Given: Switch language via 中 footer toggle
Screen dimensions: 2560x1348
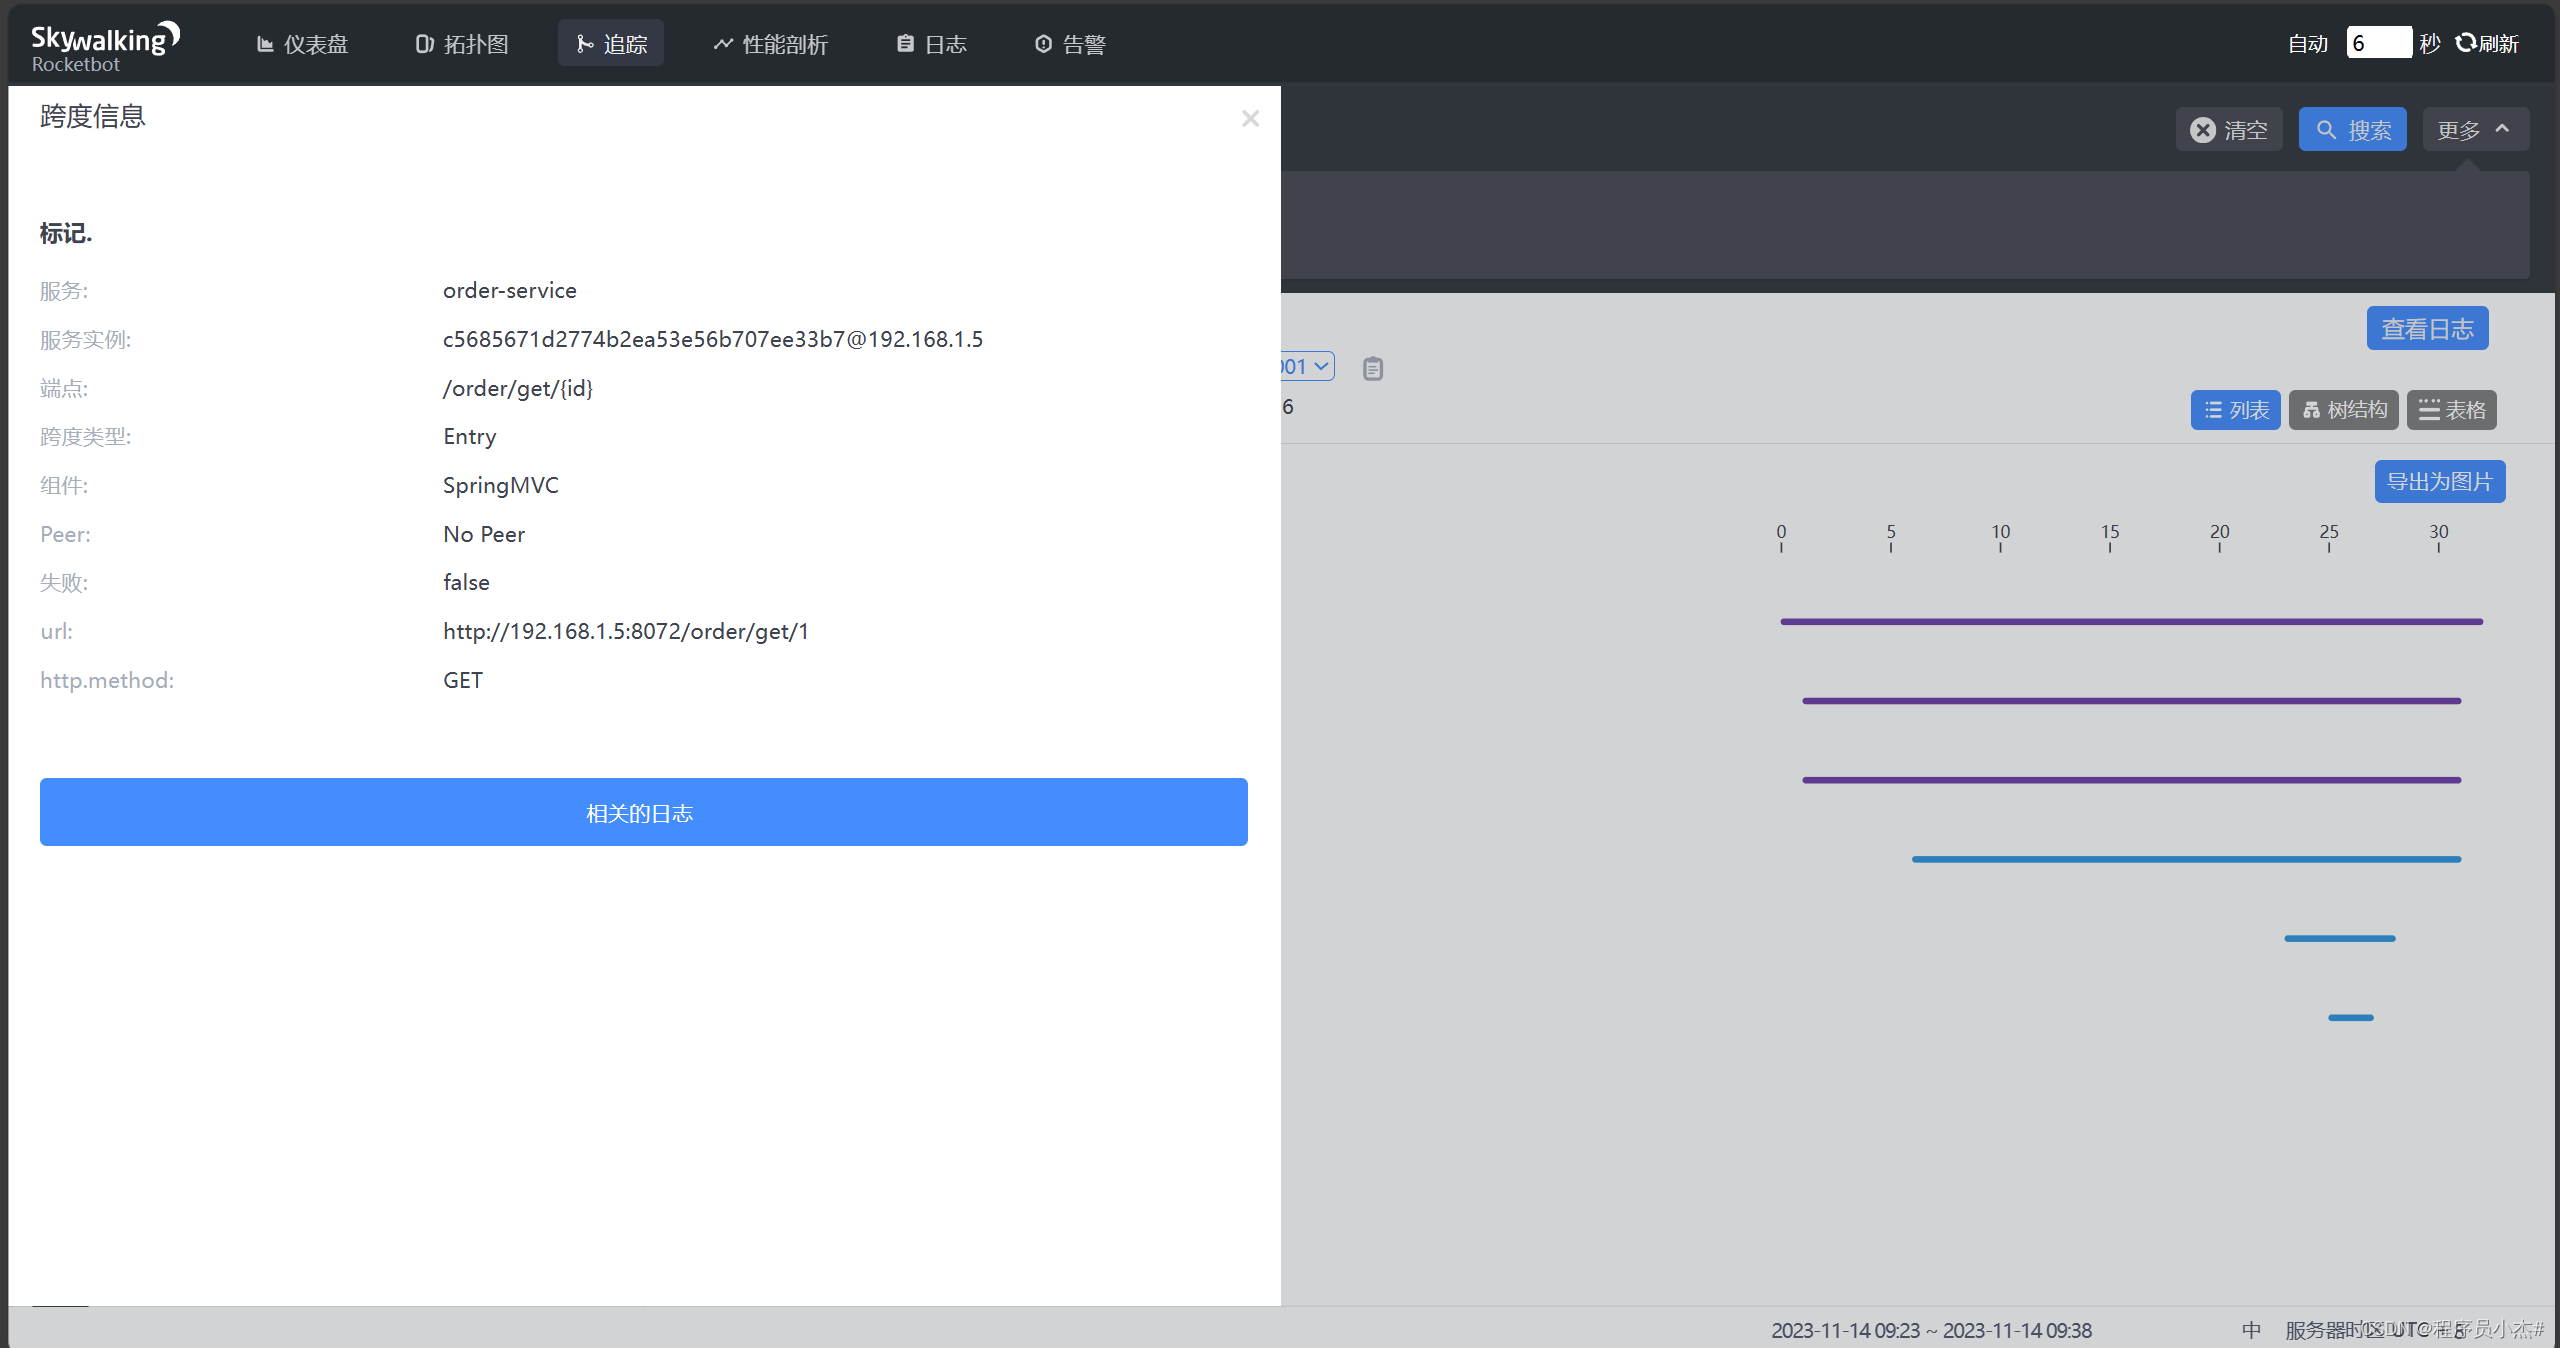Looking at the screenshot, I should coord(2251,1330).
